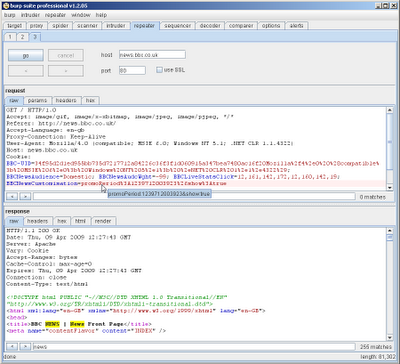This screenshot has width=400, height=364.
Task: Select repeater sub-tab 2
Action: [x=22, y=37]
